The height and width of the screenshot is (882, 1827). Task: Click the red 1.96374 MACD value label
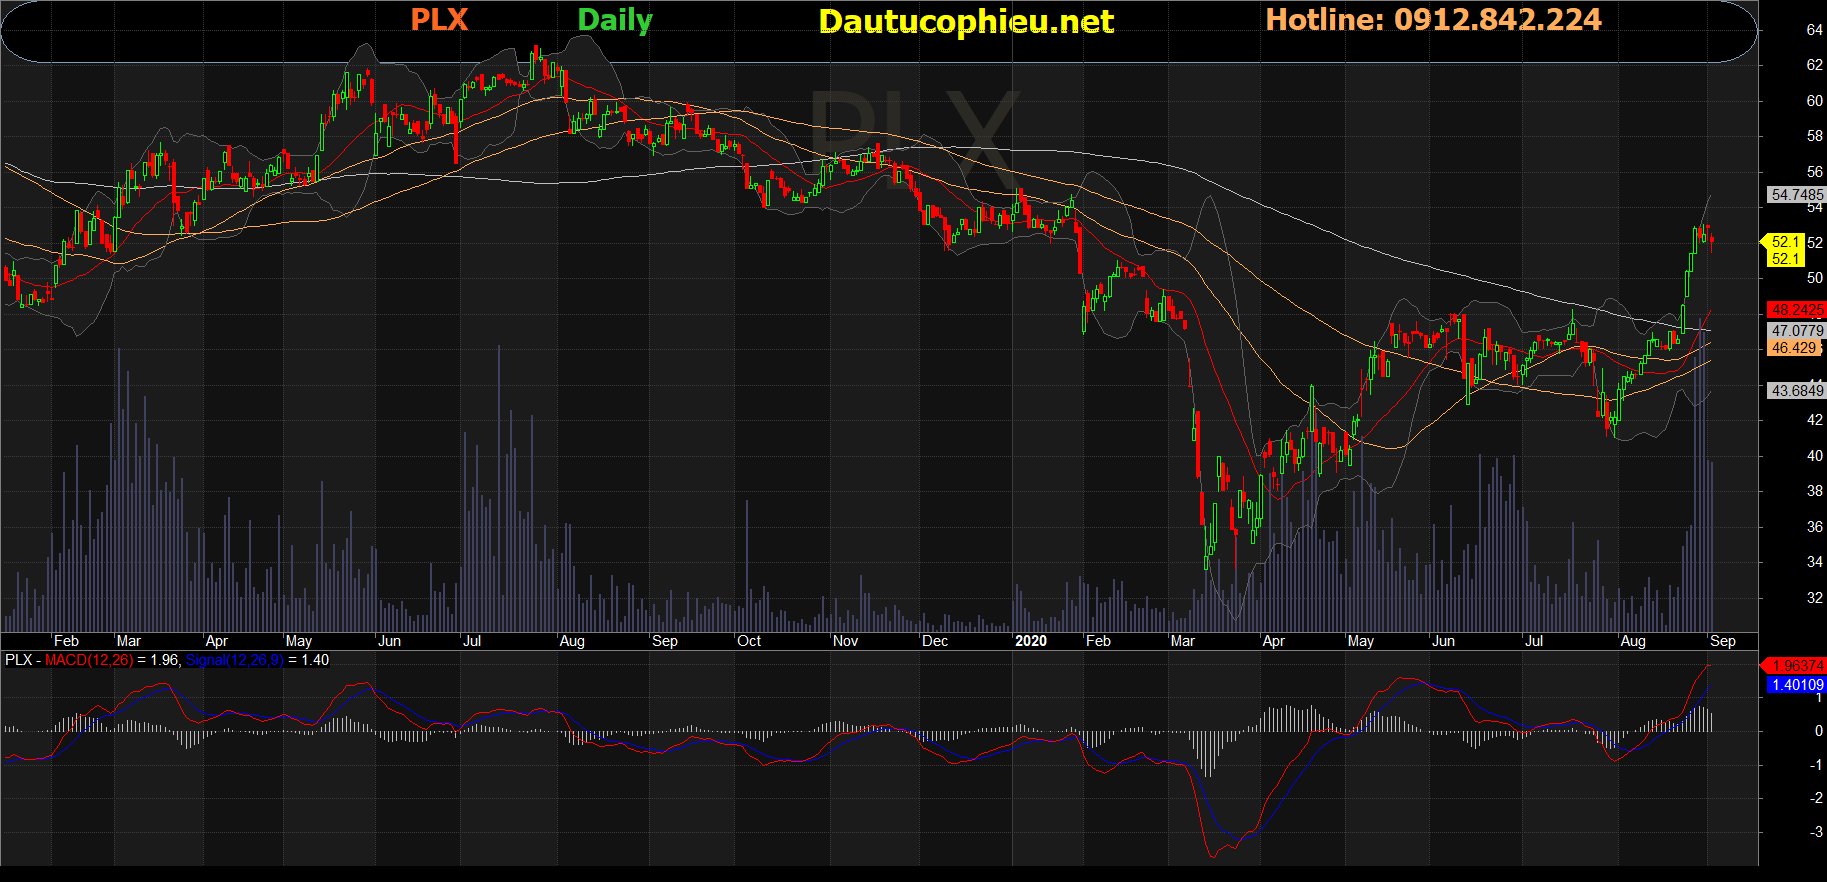coord(1796,666)
